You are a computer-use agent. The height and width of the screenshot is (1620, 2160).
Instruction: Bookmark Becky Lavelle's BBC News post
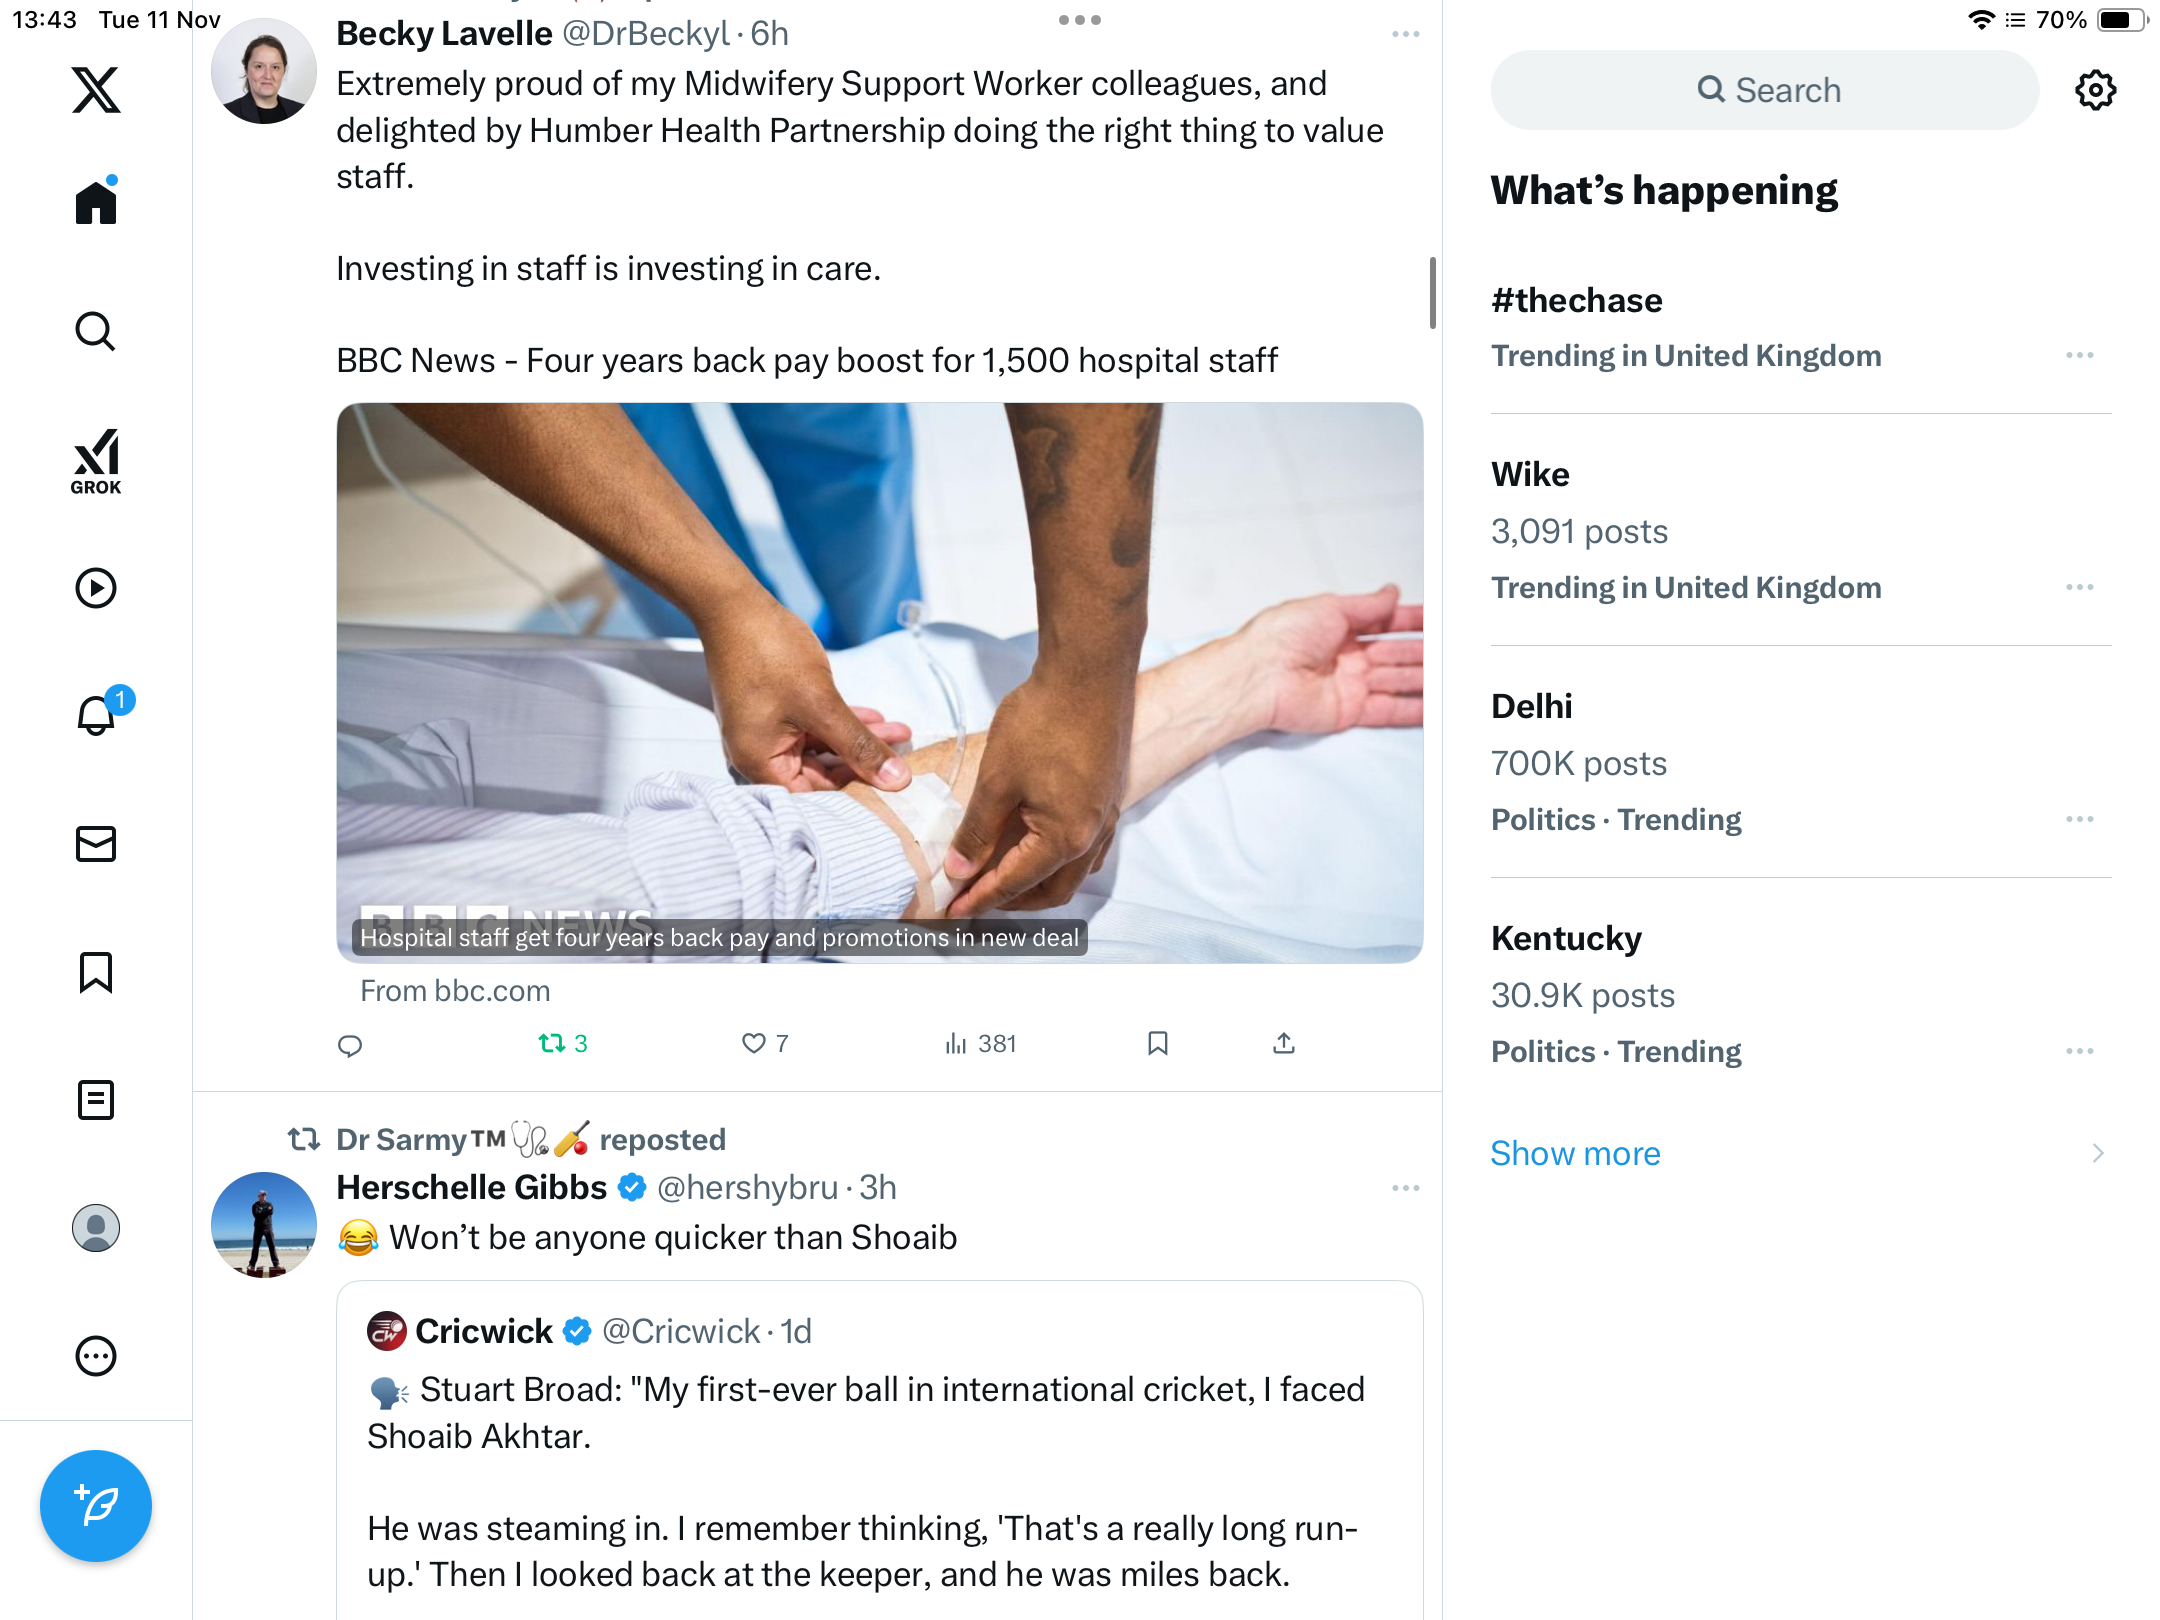[x=1158, y=1044]
